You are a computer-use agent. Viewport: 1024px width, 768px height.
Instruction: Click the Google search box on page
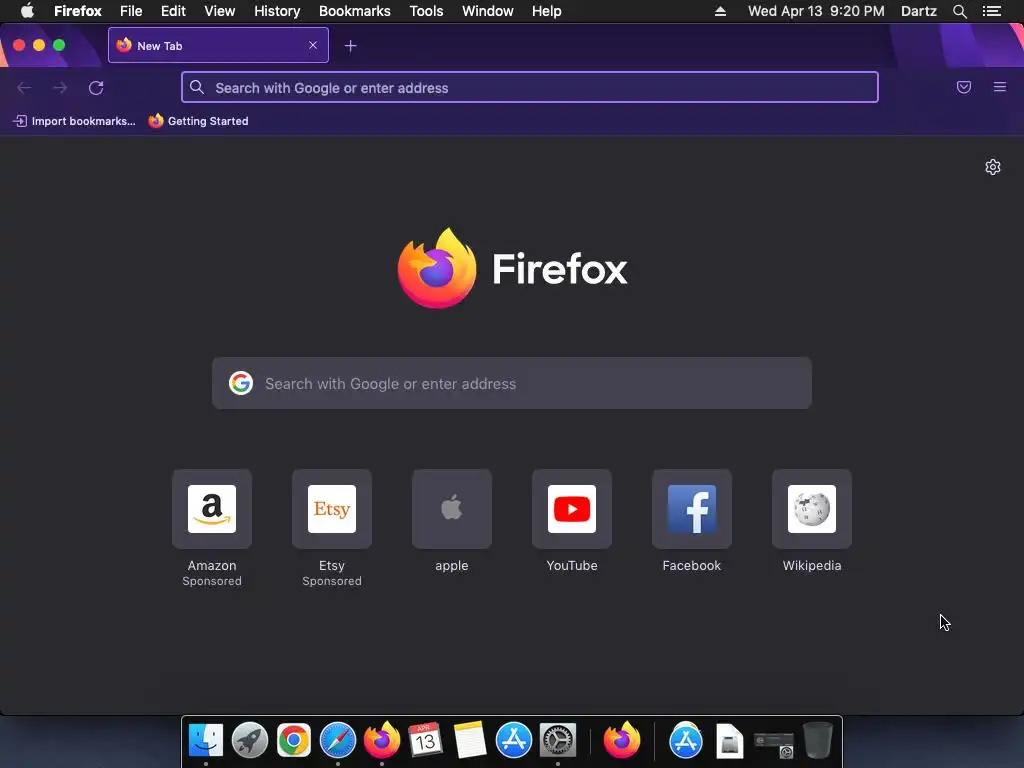[x=512, y=383]
